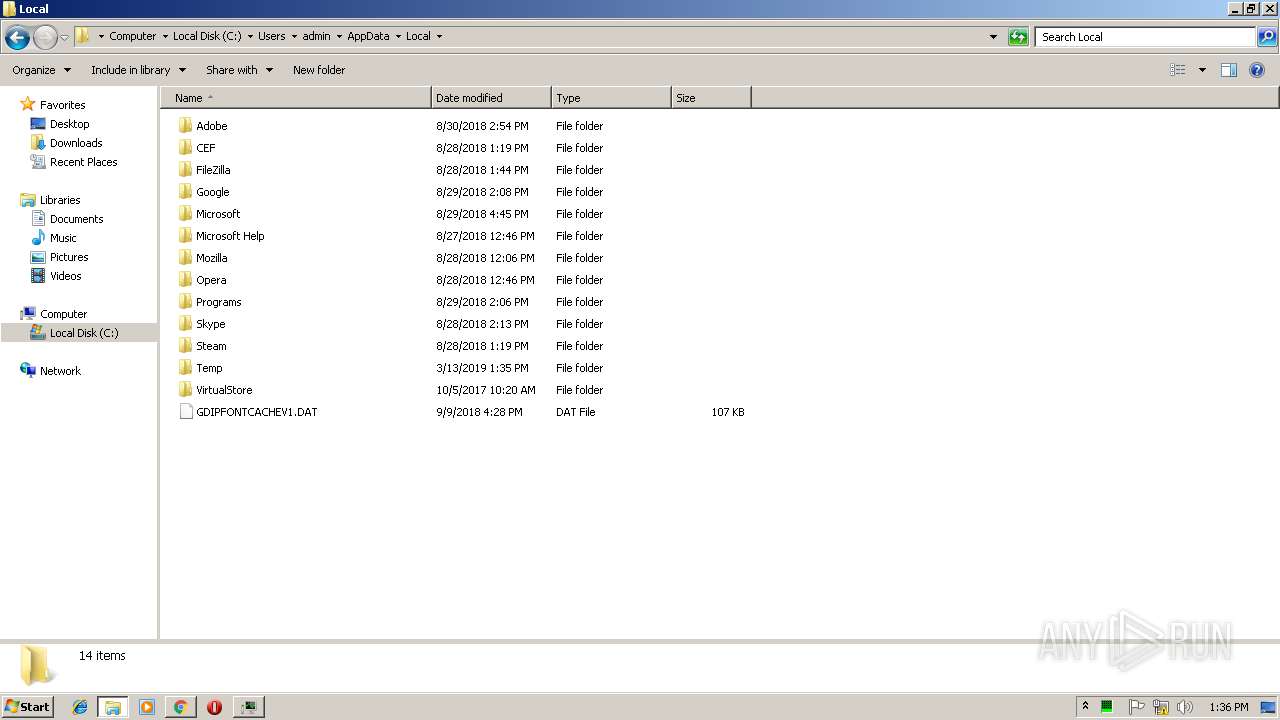The height and width of the screenshot is (720, 1280).
Task: Select Recent Places in the navigation pane
Action: pyautogui.click(x=83, y=162)
